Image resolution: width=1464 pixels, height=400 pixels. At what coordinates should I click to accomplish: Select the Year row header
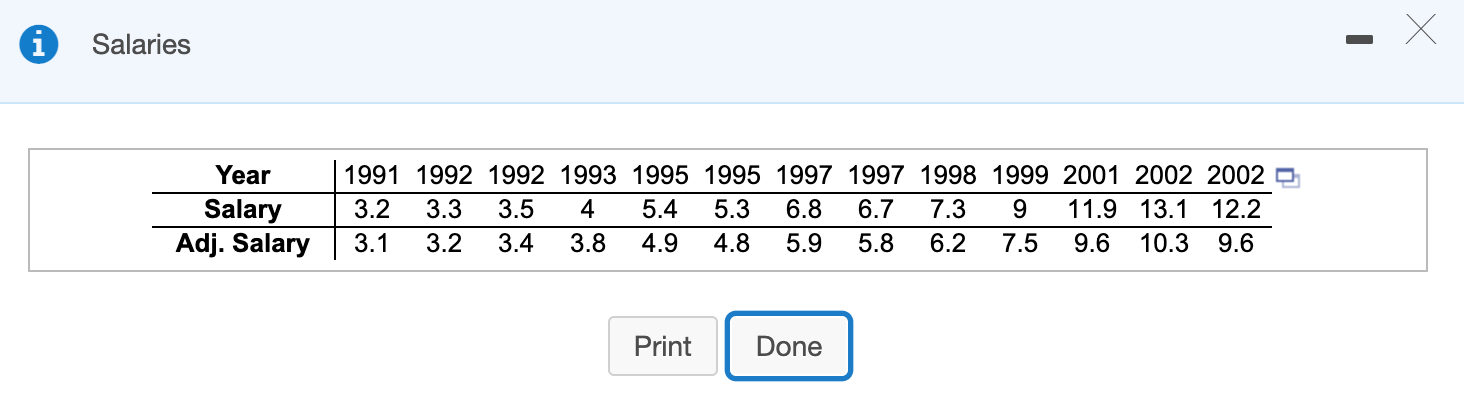click(243, 176)
